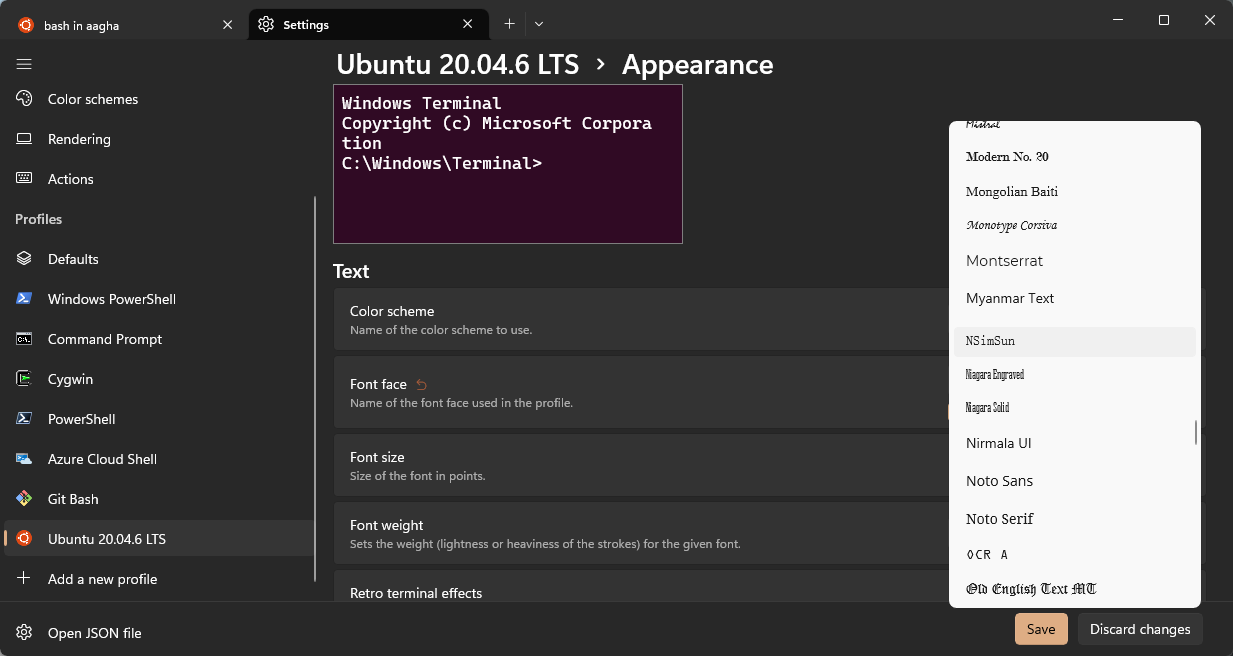Select the PowerShell profile entry
Screen dimensions: 1233x656
click(x=158, y=419)
